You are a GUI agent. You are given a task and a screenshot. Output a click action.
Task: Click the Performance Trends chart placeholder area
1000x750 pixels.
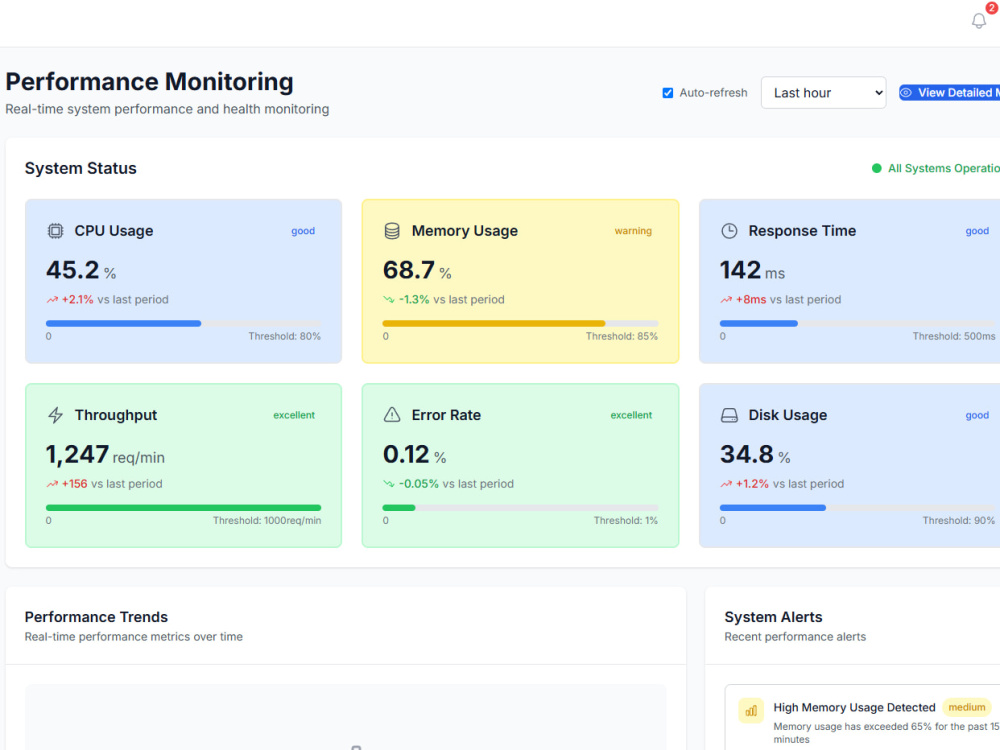[346, 717]
